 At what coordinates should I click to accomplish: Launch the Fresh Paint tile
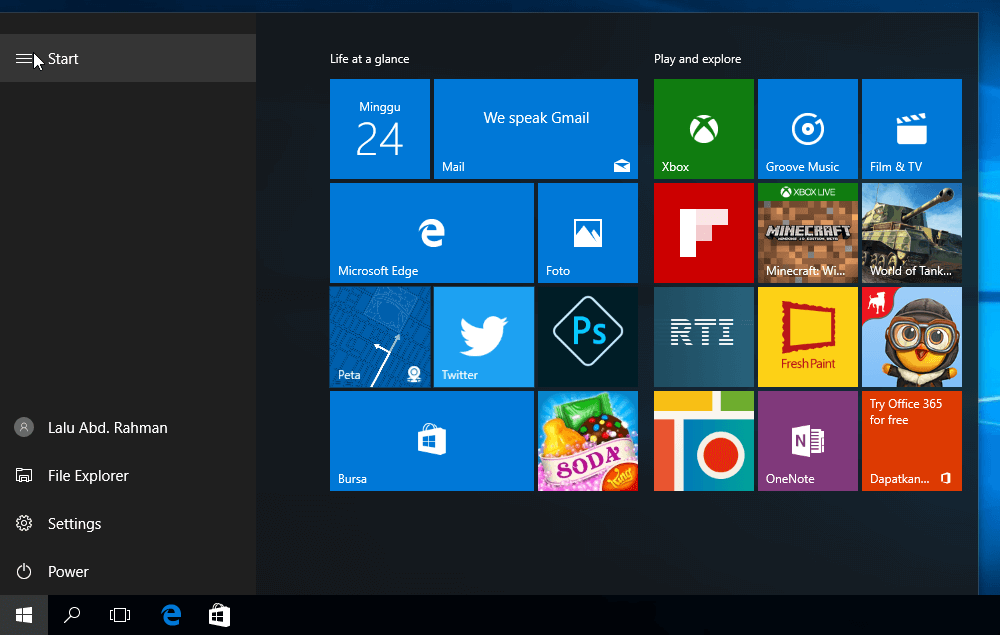[807, 337]
